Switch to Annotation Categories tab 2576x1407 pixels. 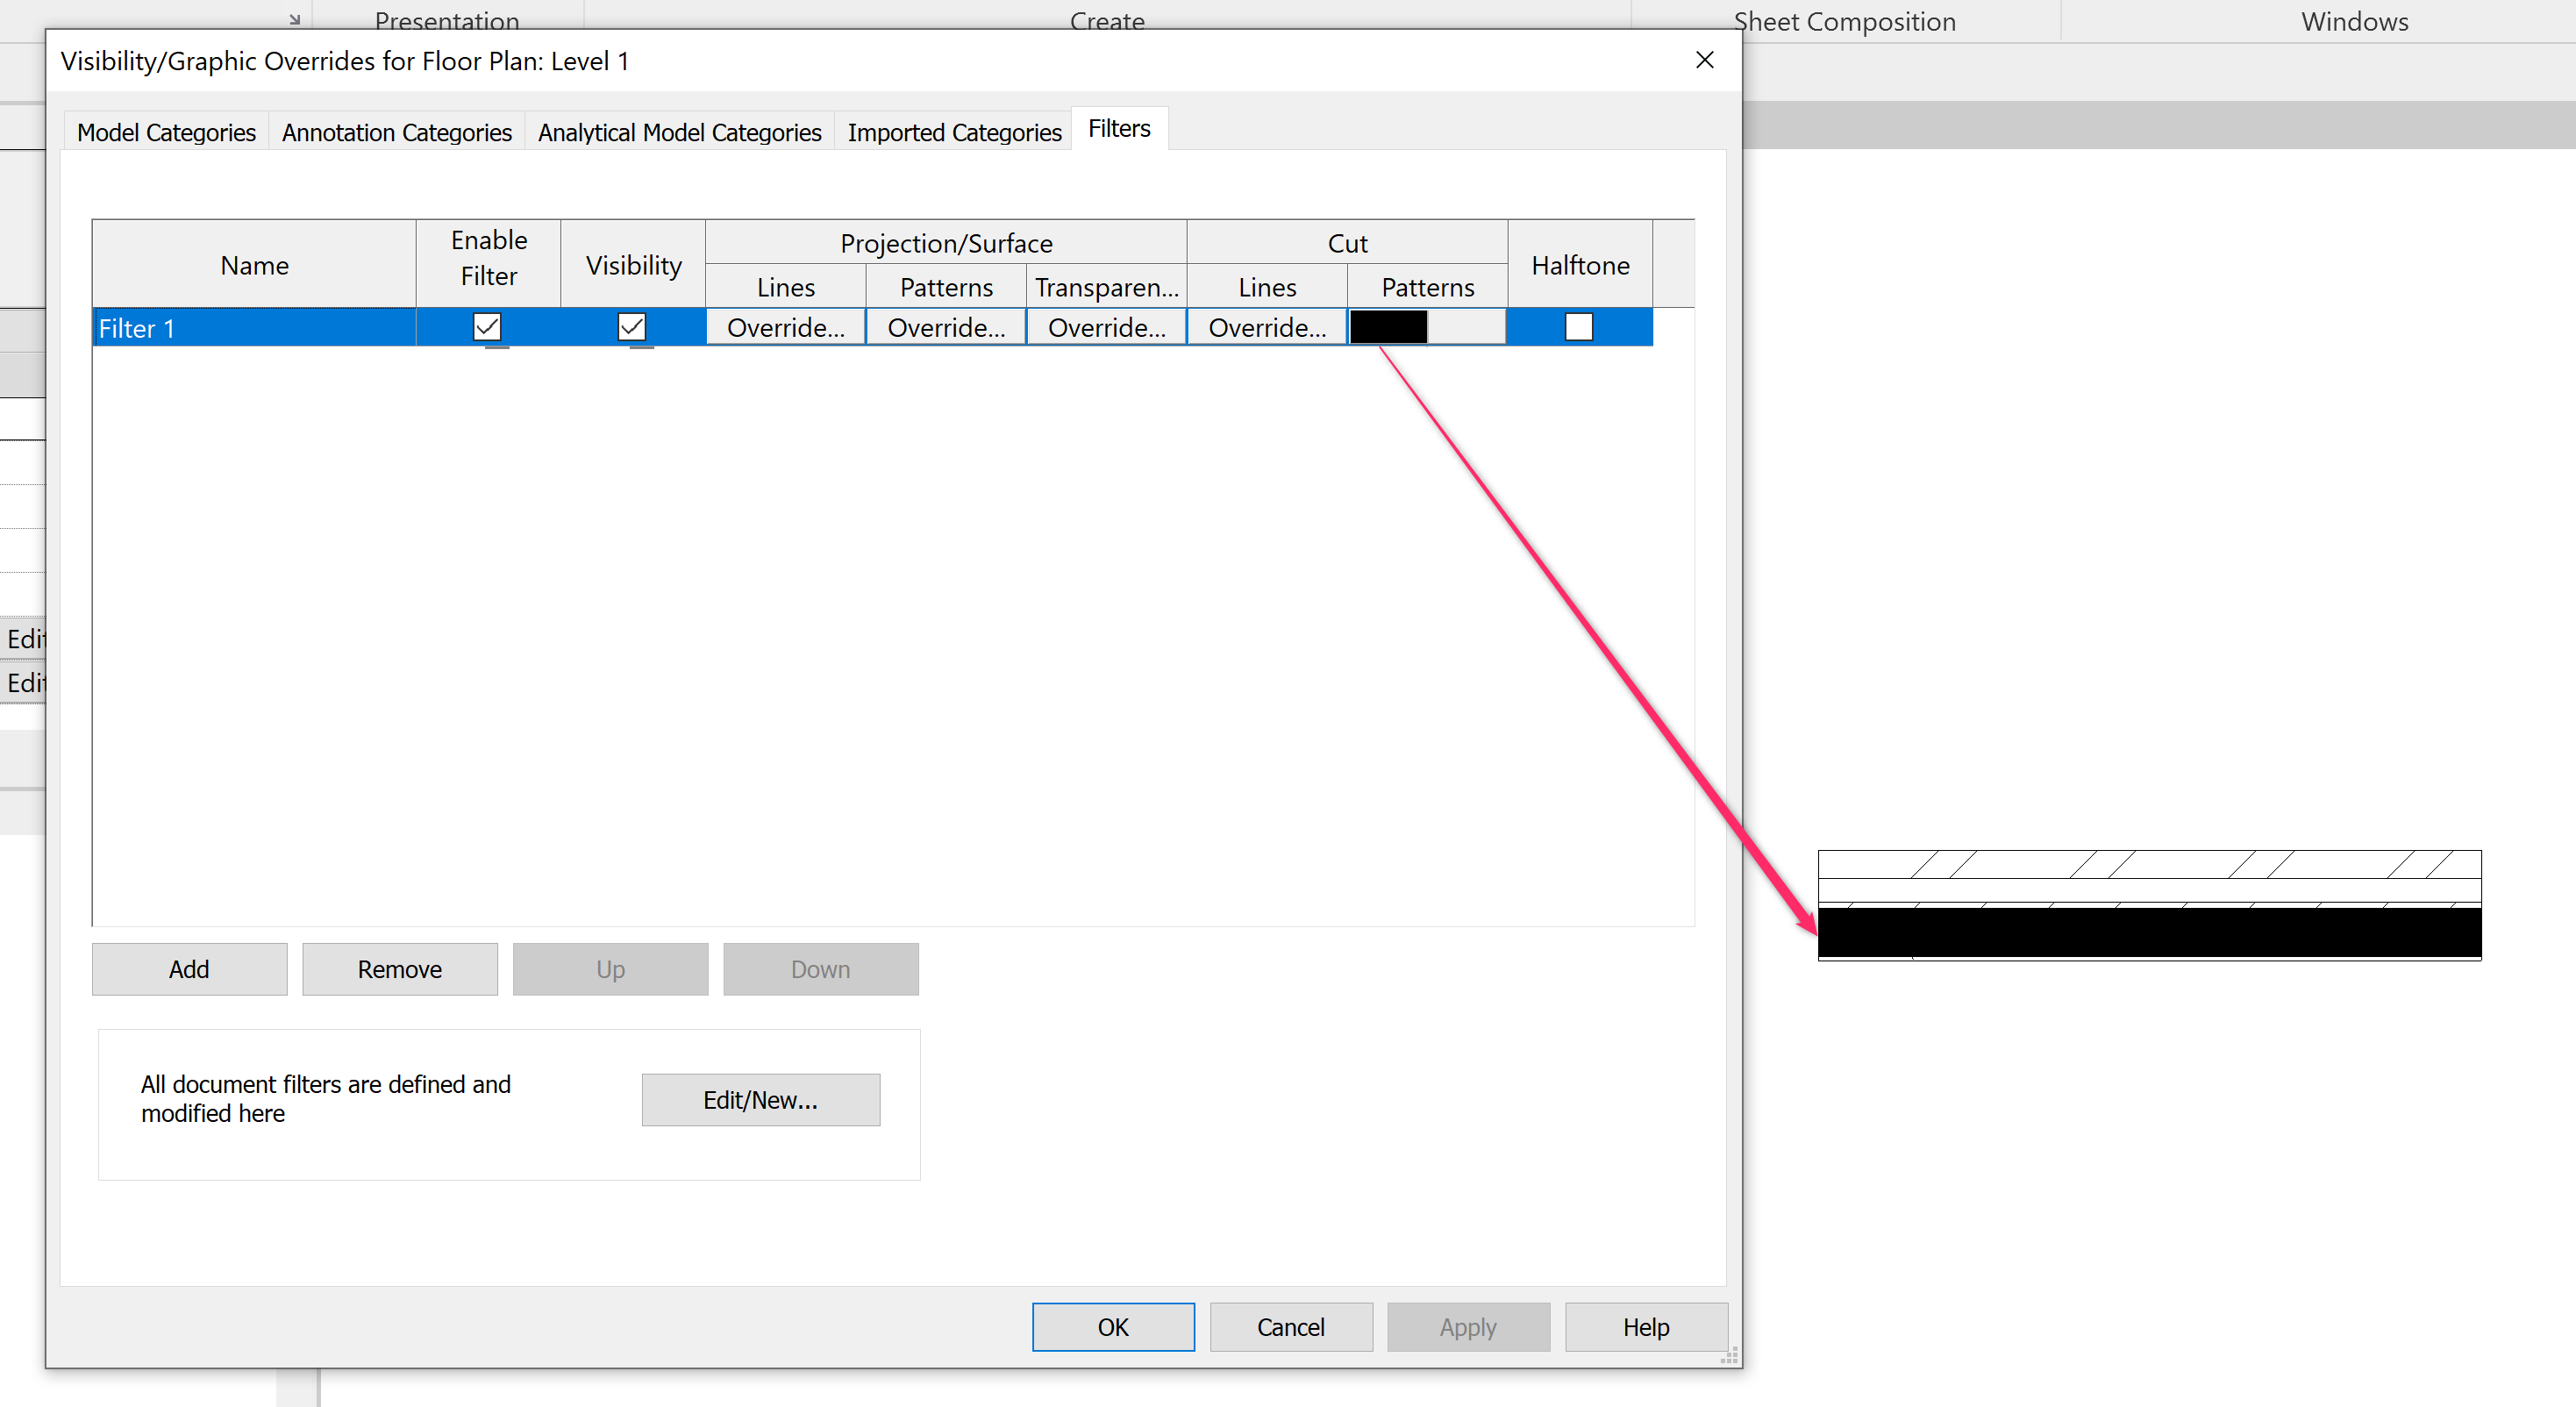[x=396, y=132]
